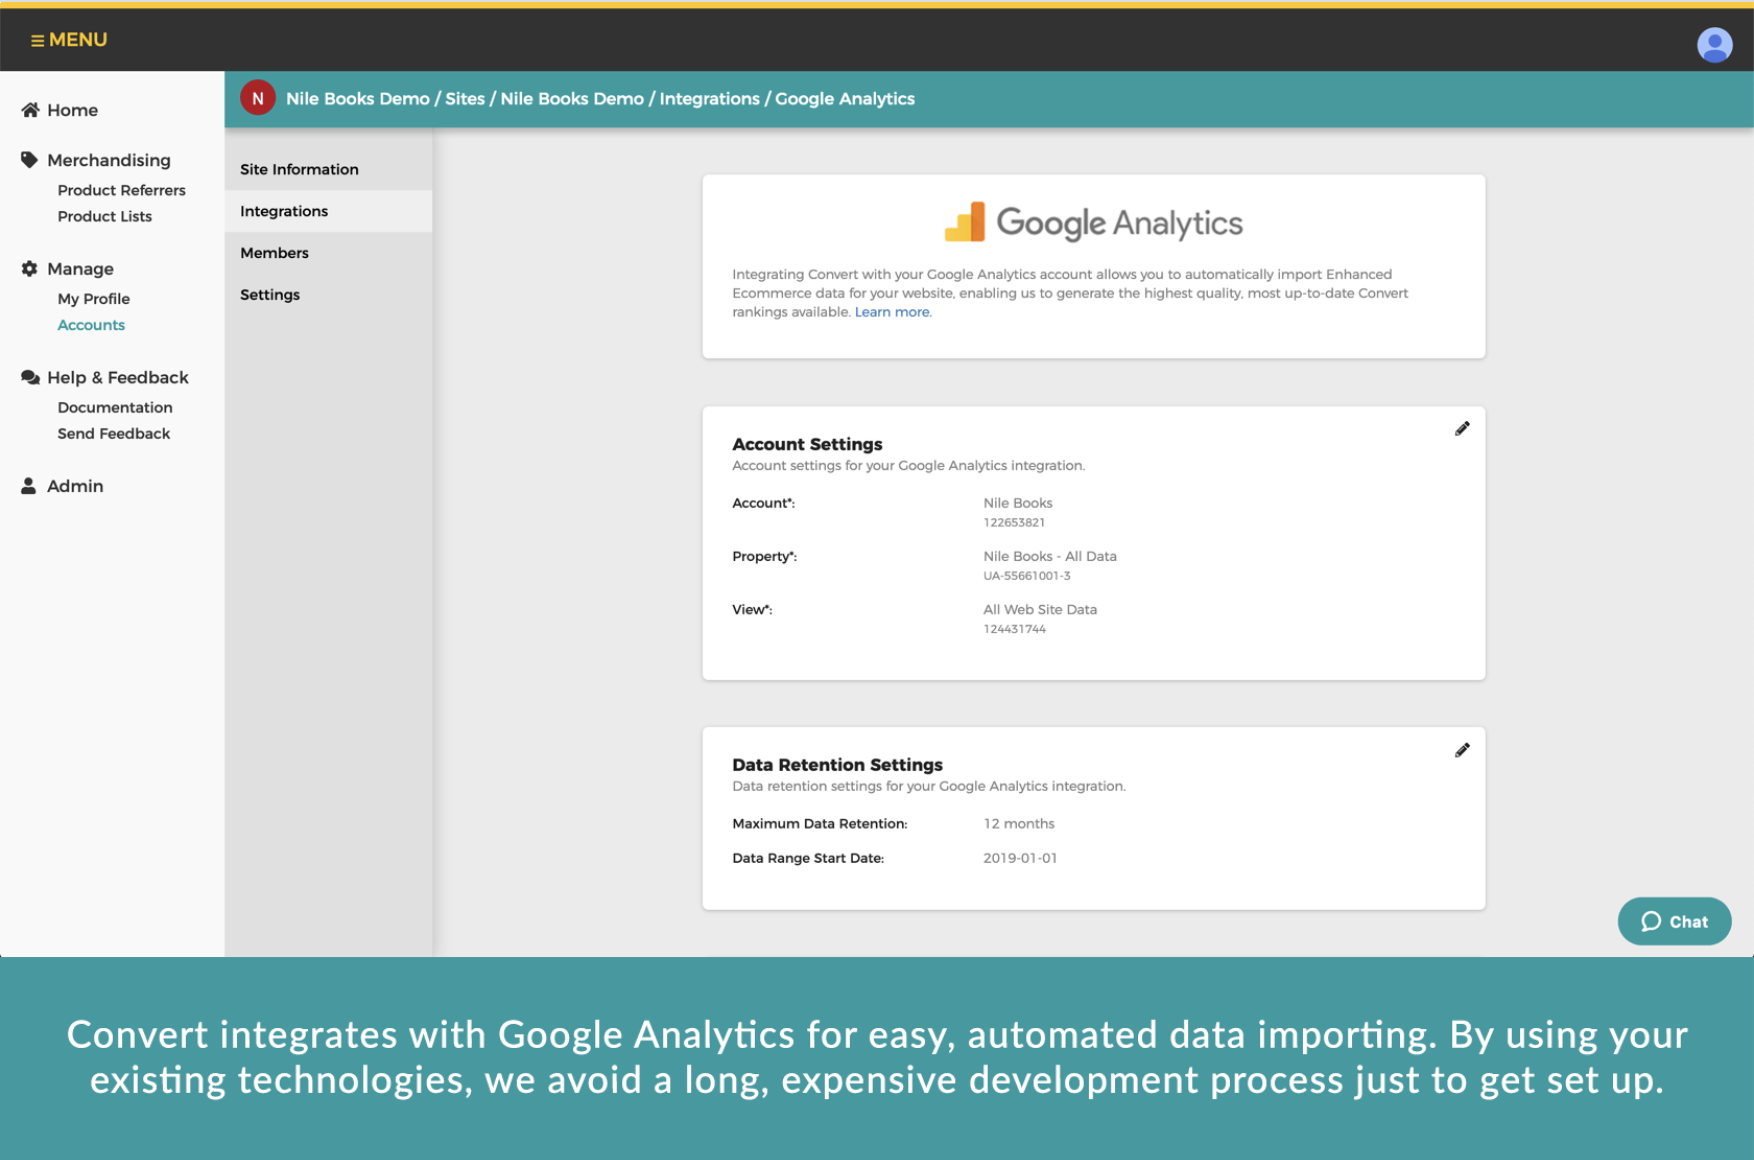Open the Merchandising section

(x=108, y=160)
